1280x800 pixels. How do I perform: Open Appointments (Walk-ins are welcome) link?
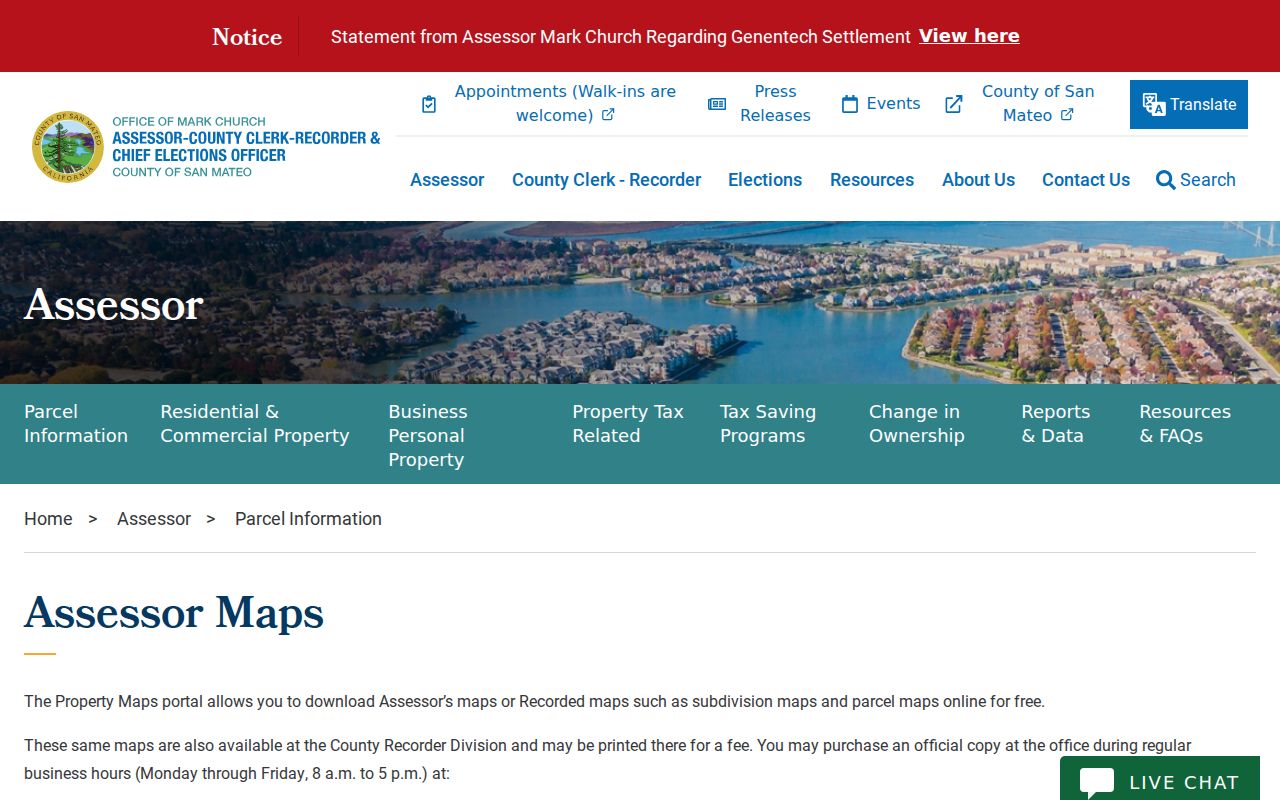[x=565, y=103]
